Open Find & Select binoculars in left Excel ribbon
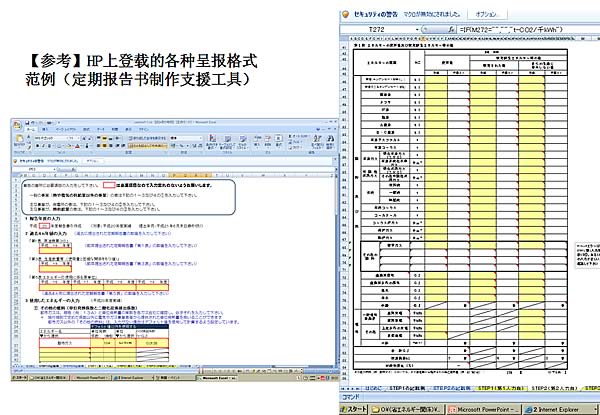This screenshot has width=600, height=415. pyautogui.click(x=330, y=141)
